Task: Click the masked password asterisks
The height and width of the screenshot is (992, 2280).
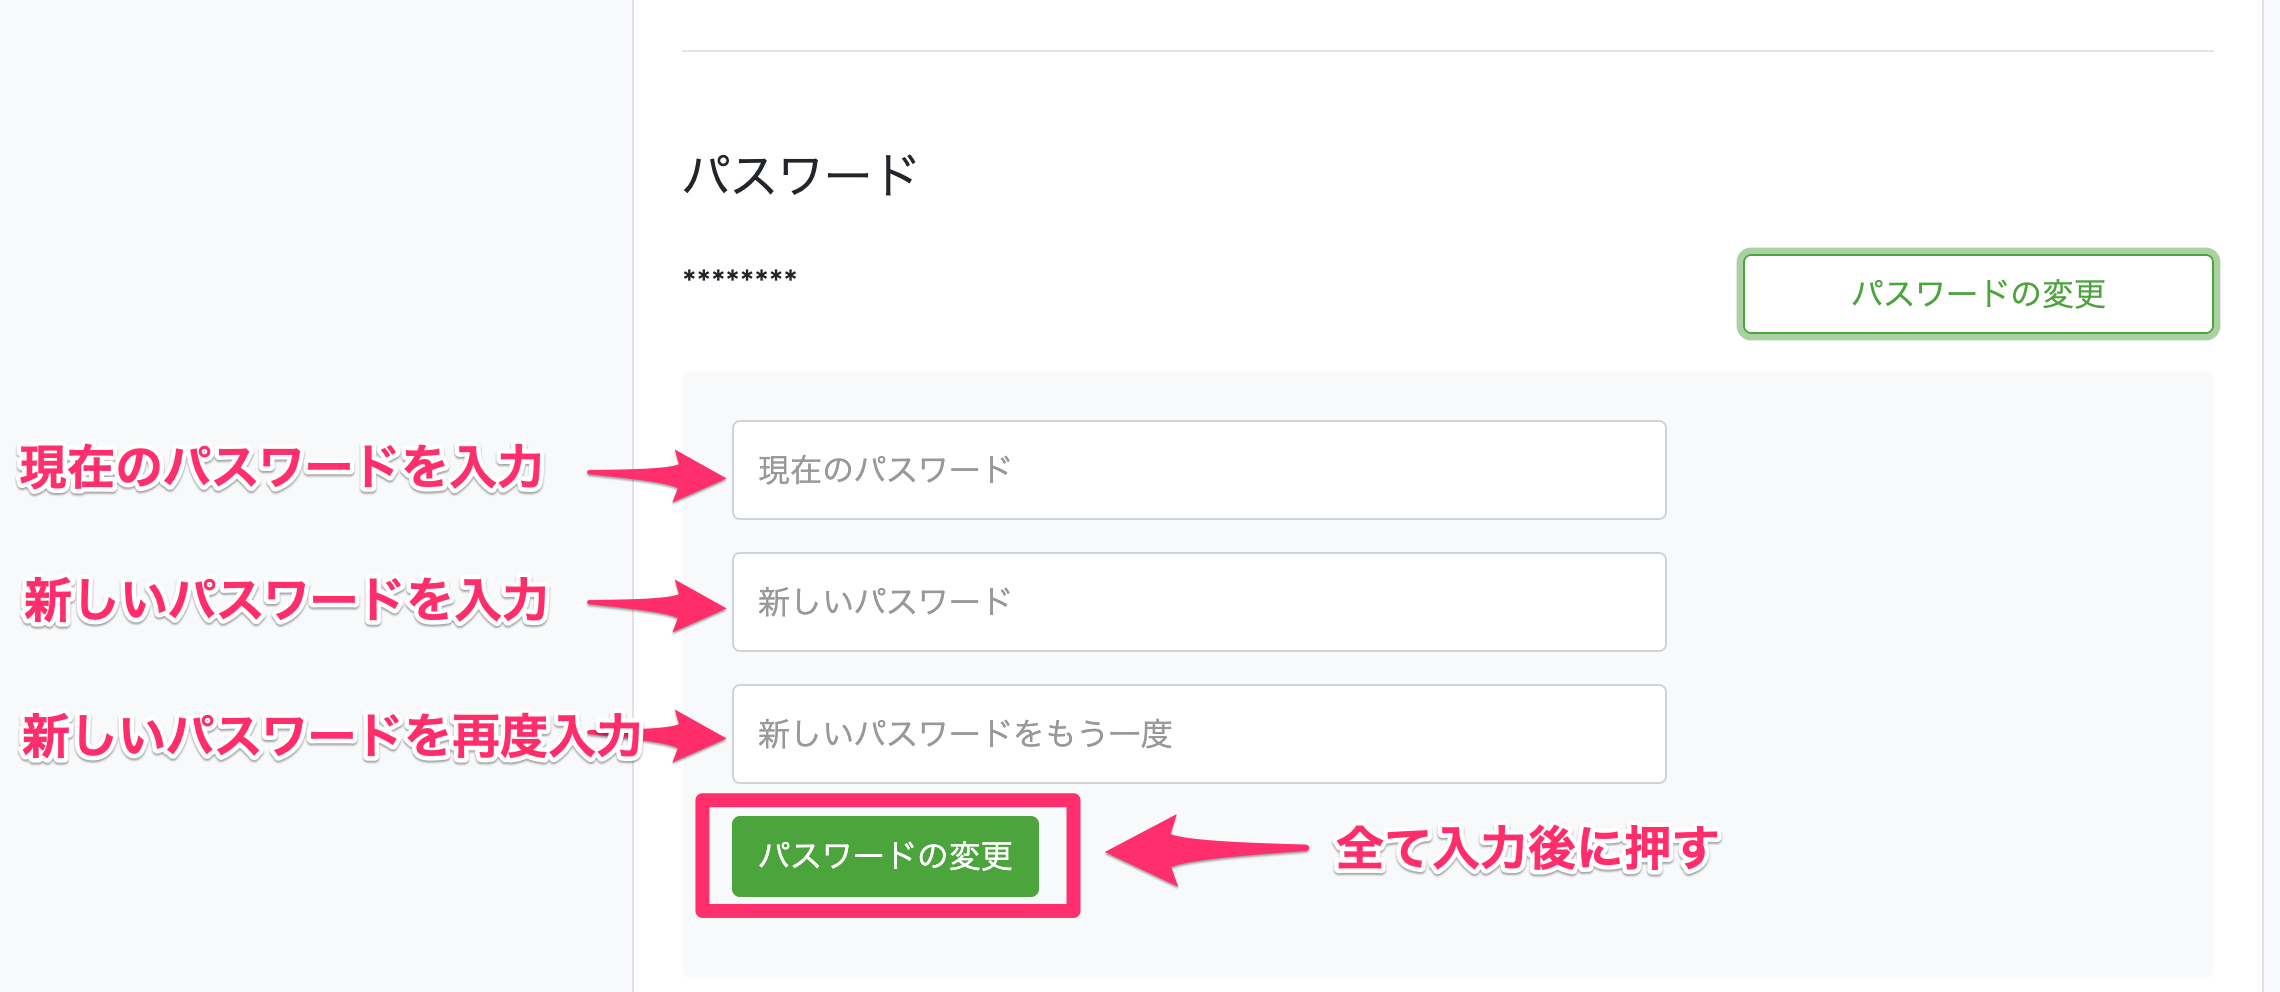Action: coord(740,277)
